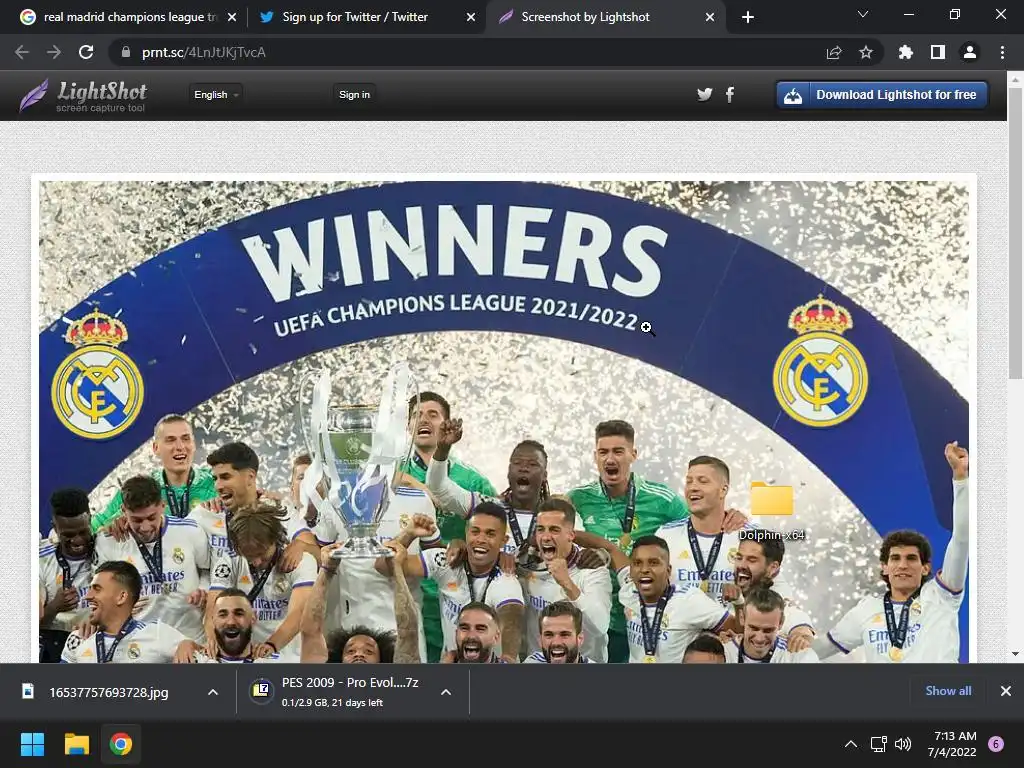Open the network tray icon
1024x768 pixels.
point(878,744)
